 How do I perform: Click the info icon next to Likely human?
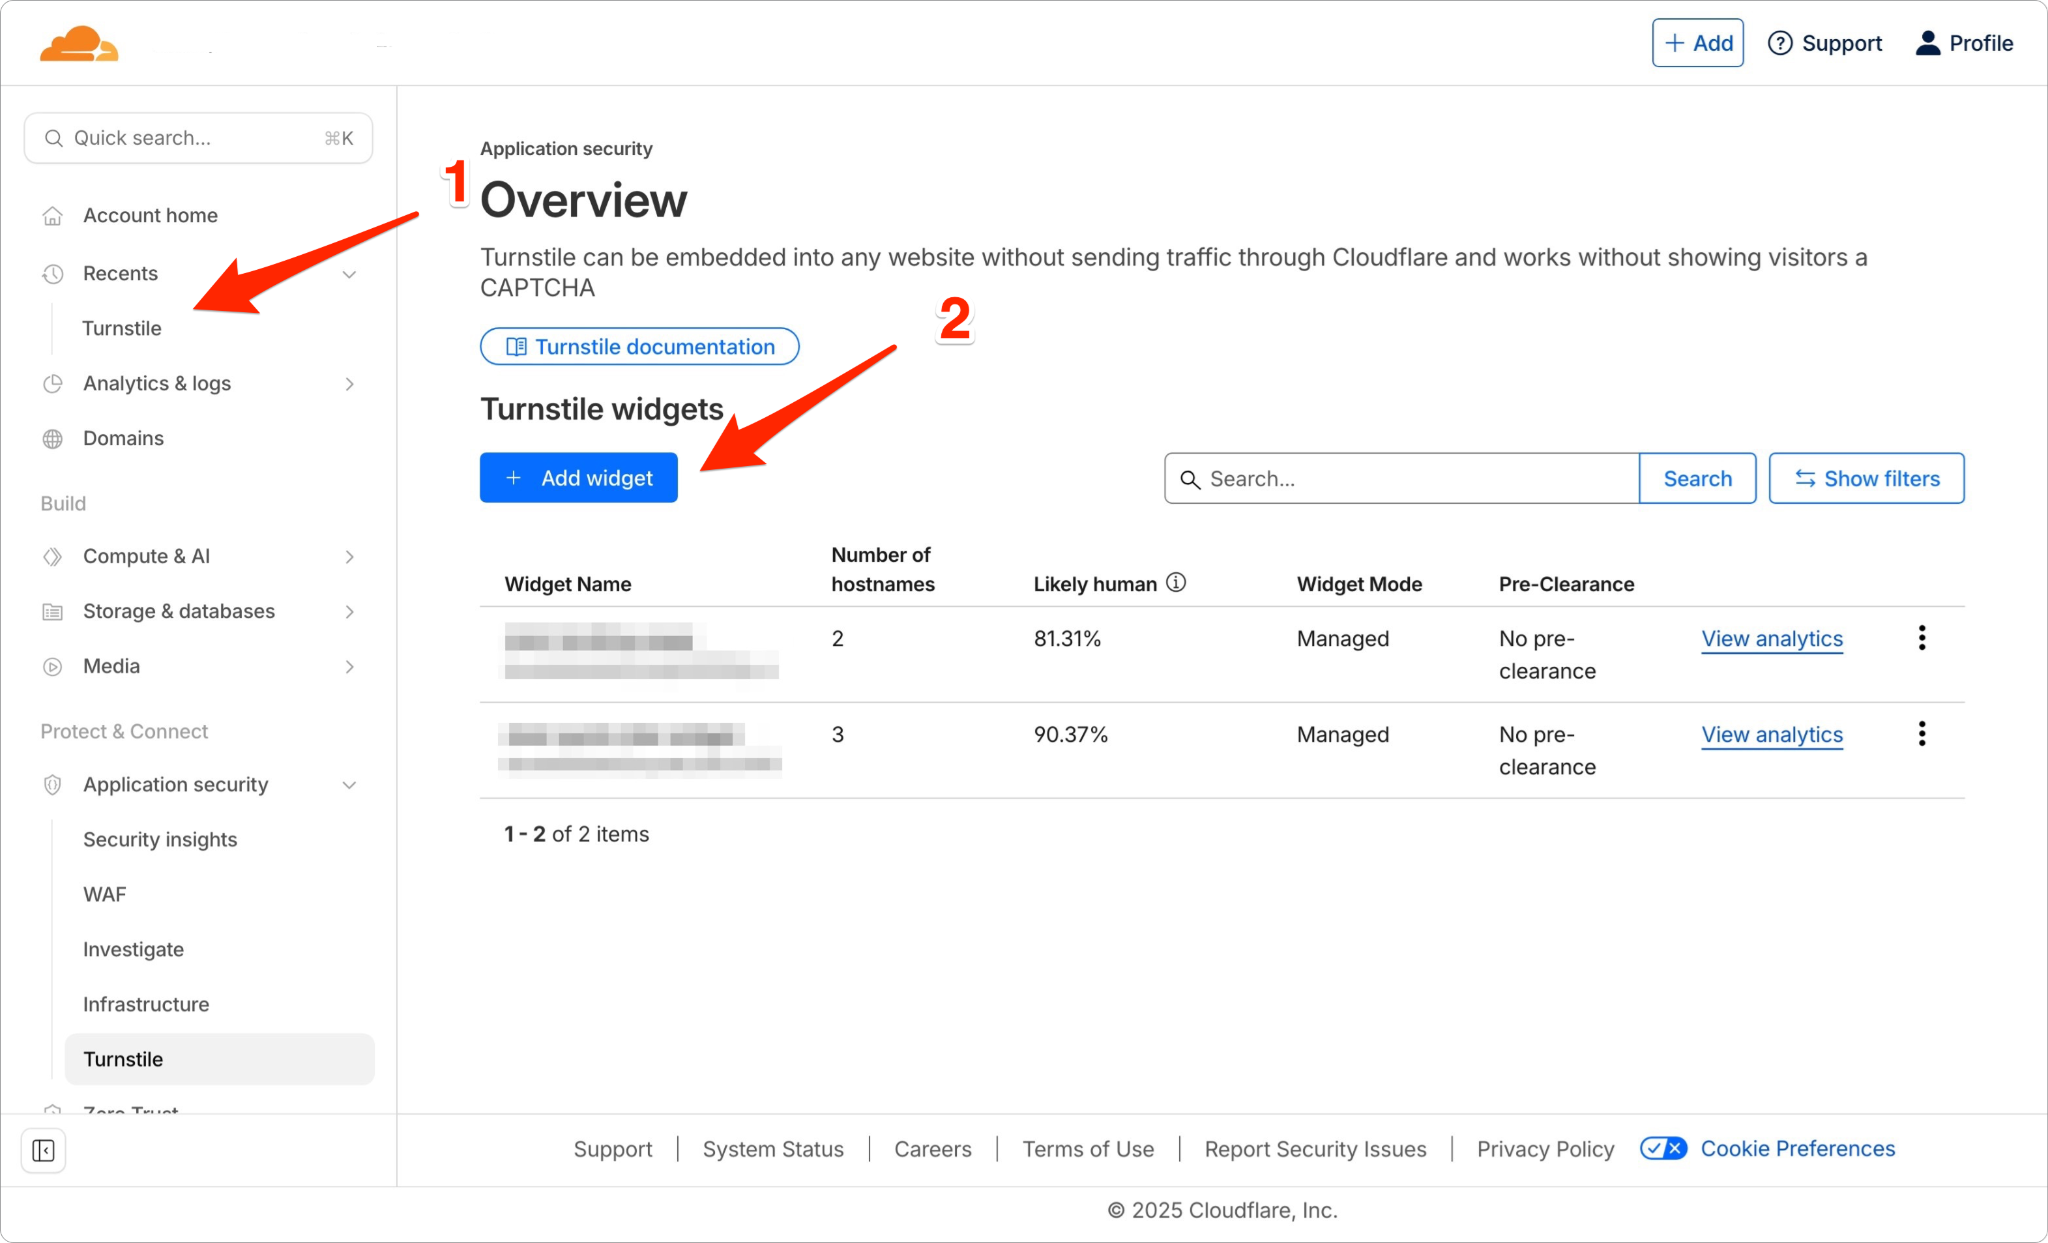coord(1176,582)
